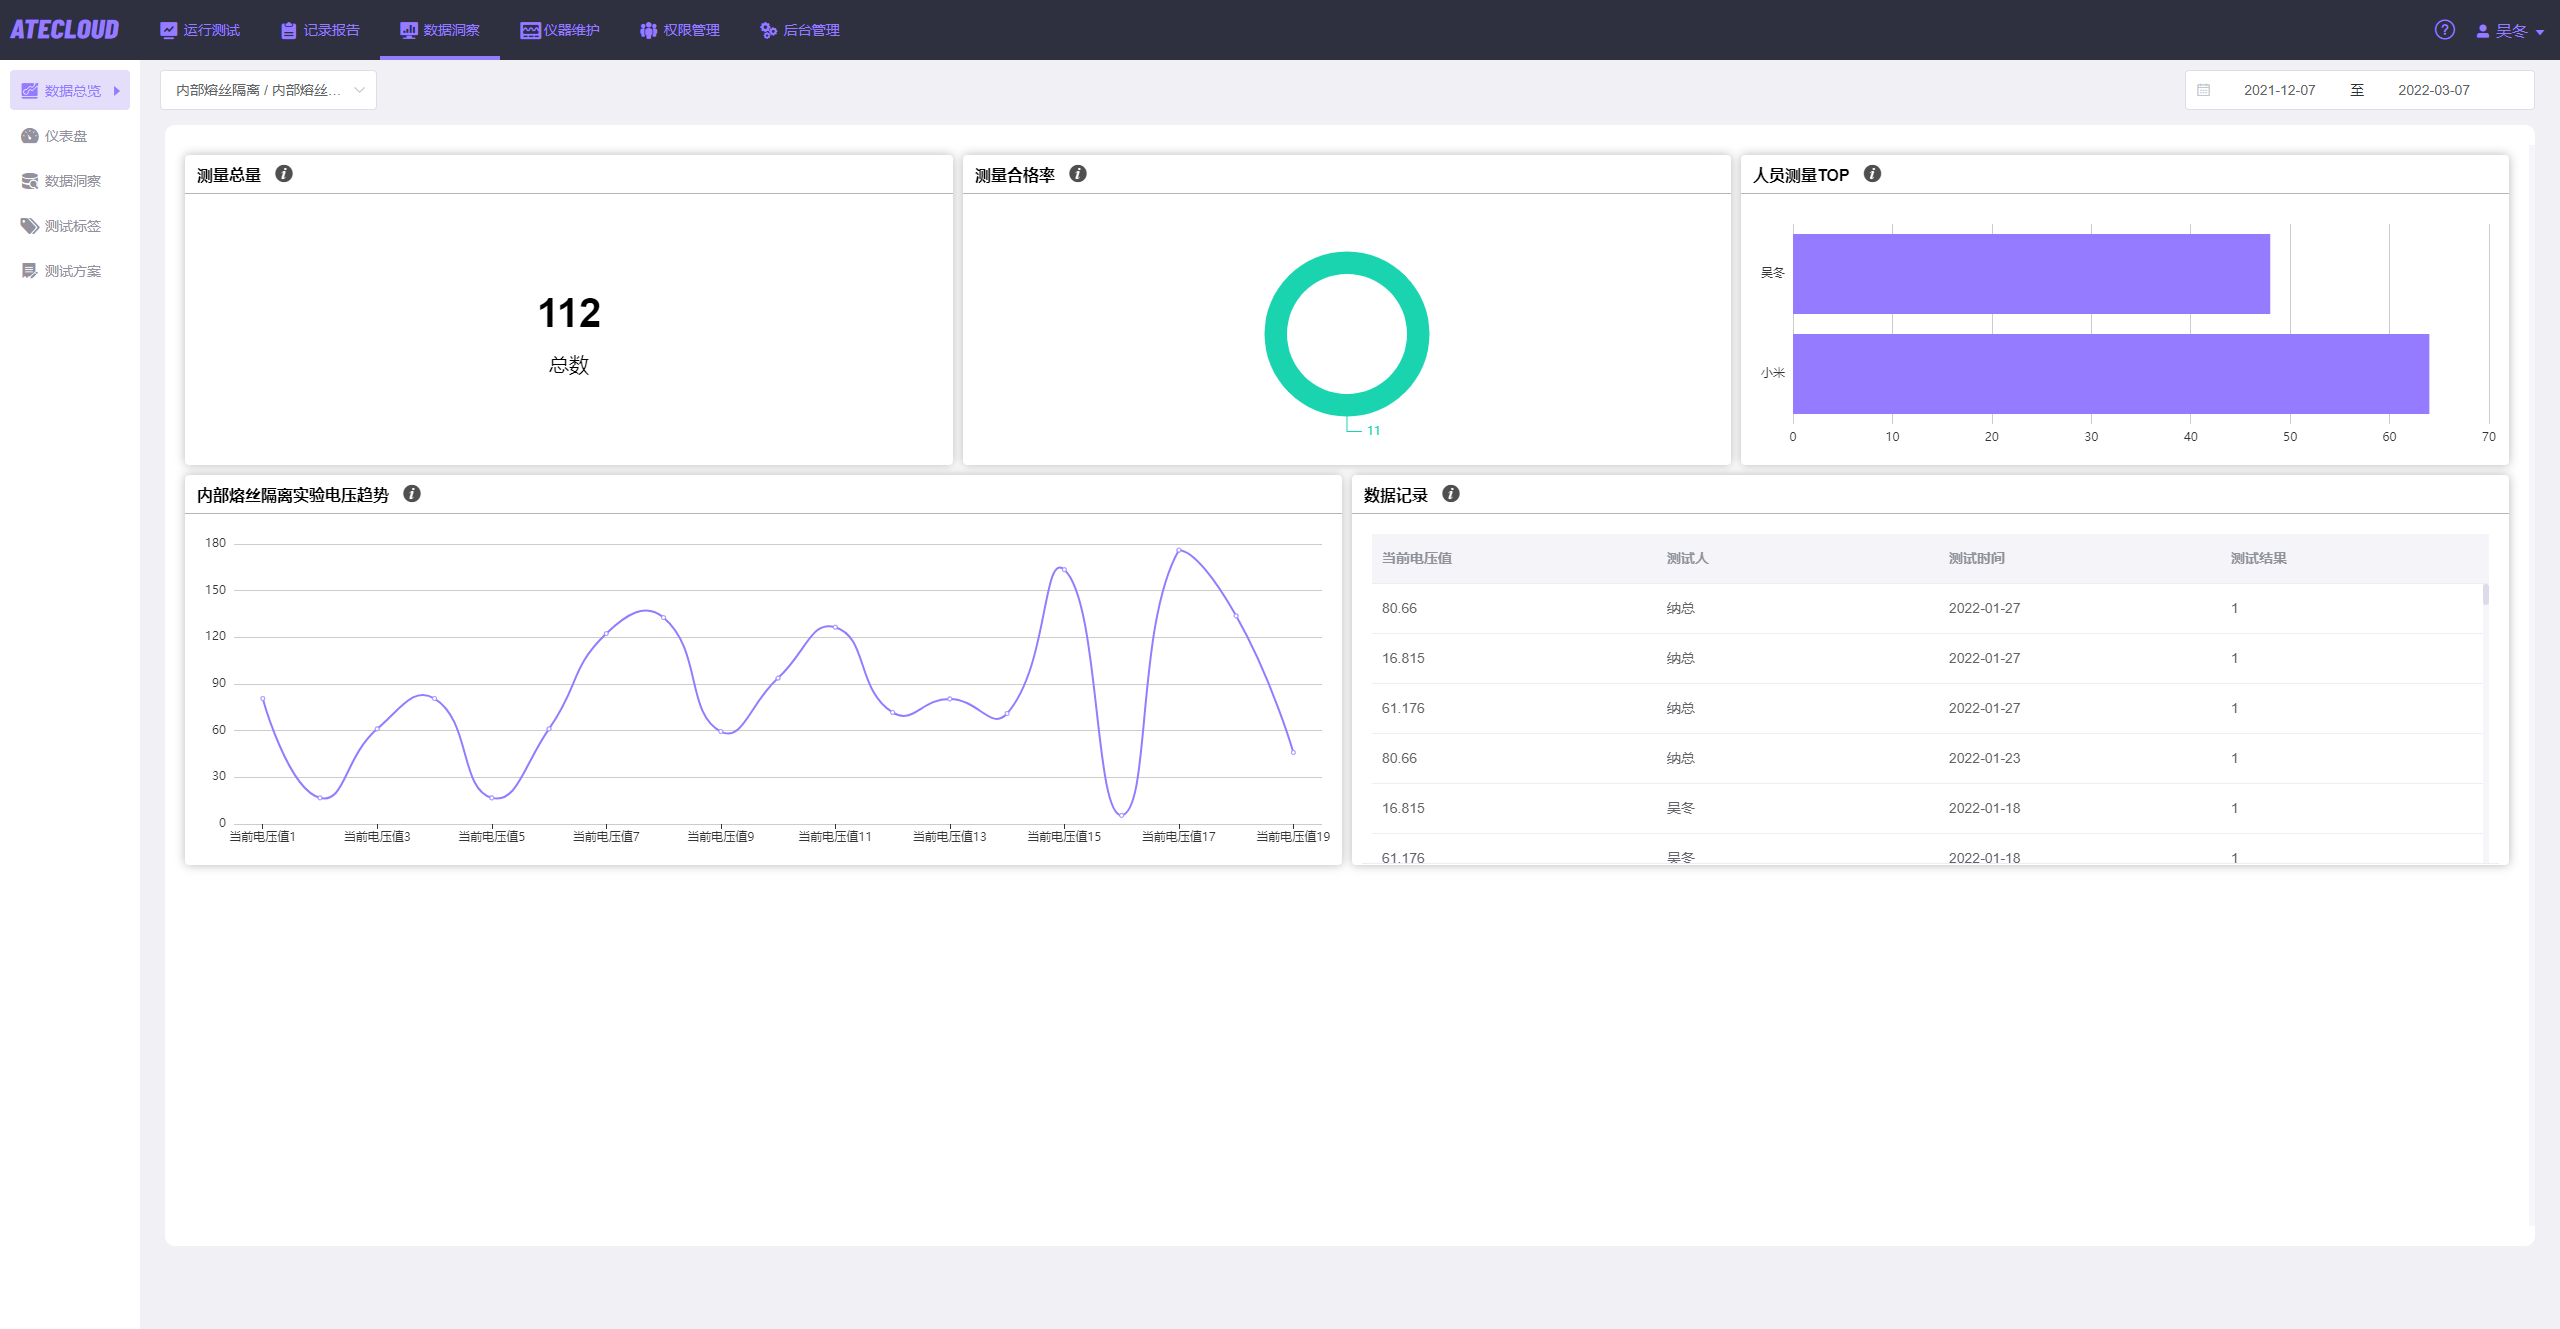
Task: Click the 小米 purple bar in chart
Action: click(x=2110, y=374)
